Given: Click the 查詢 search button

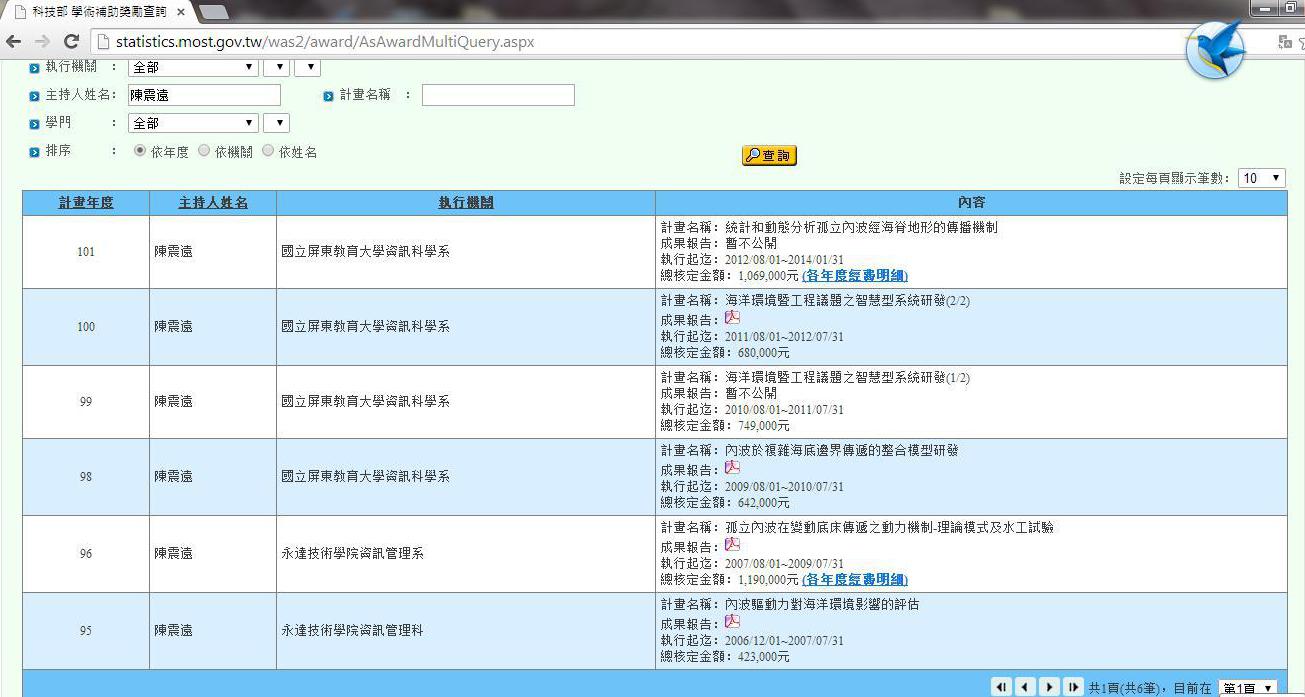Looking at the screenshot, I should [x=769, y=156].
